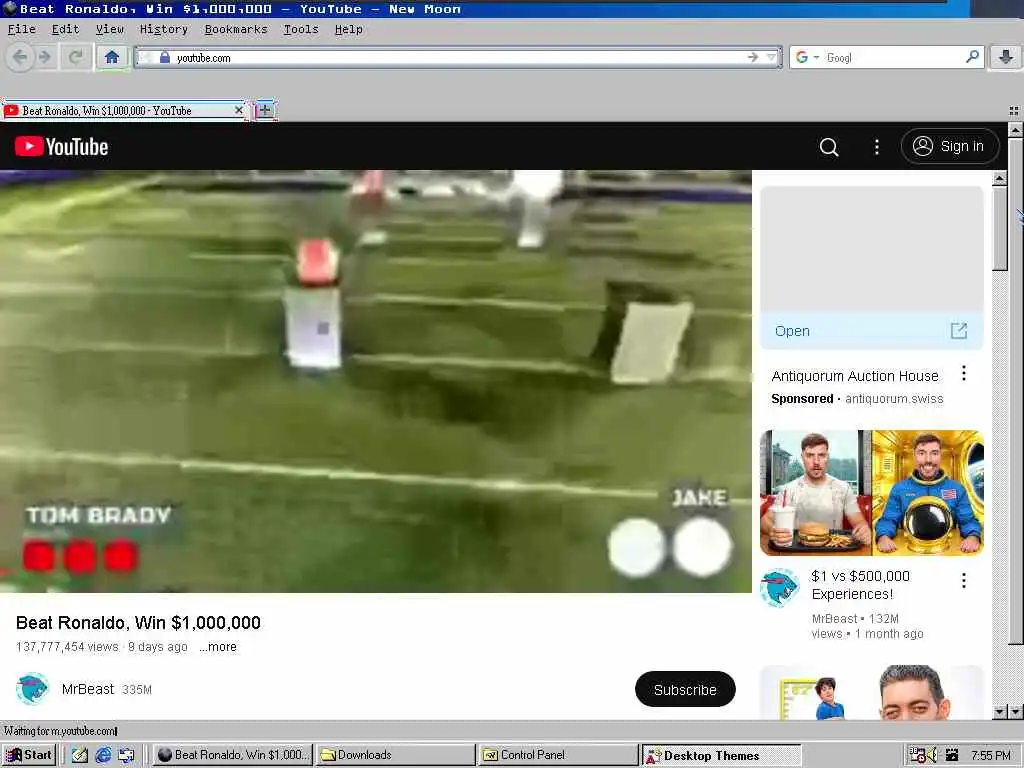The width and height of the screenshot is (1024, 768).
Task: Open the Downloads arrow toolbar button
Action: [1005, 57]
